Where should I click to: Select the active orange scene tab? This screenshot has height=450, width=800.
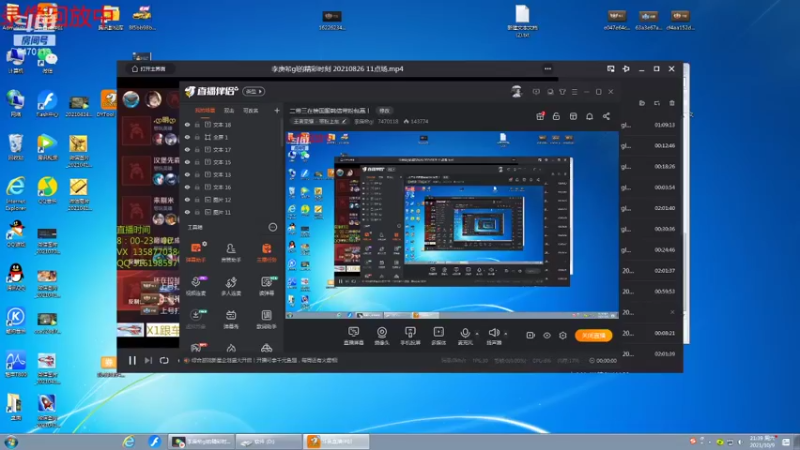point(205,111)
